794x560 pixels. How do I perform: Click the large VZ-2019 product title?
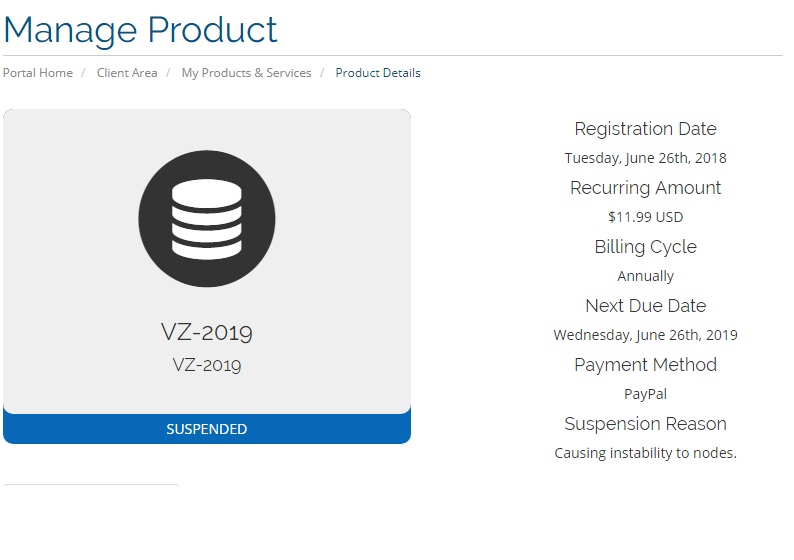(207, 332)
